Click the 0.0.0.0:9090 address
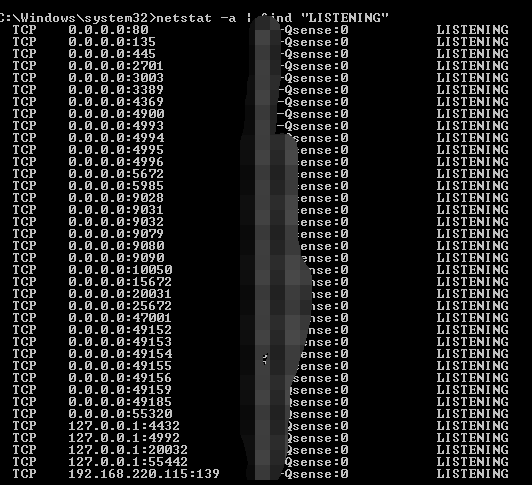 pyautogui.click(x=116, y=258)
